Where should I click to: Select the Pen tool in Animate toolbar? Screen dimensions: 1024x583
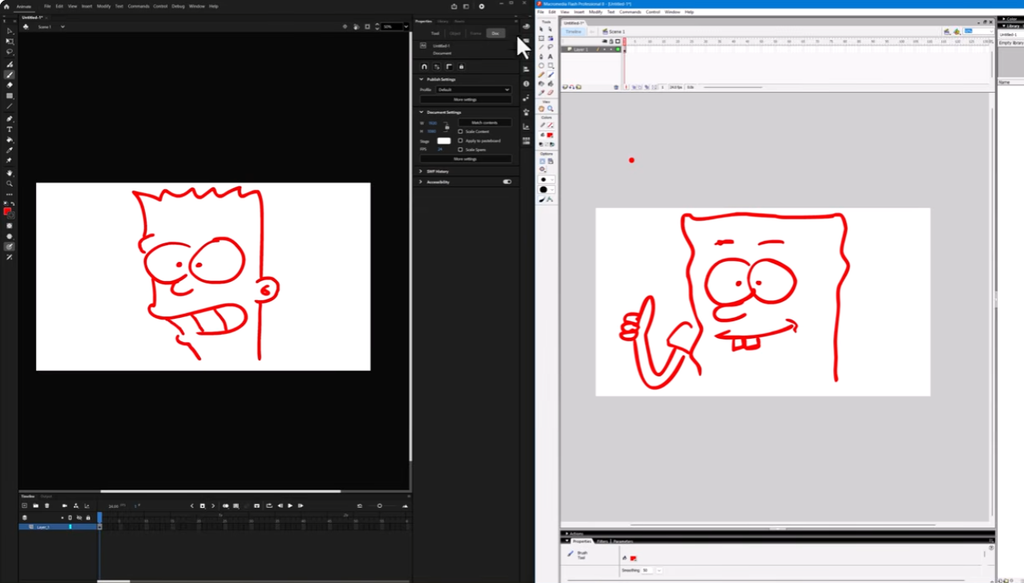pyautogui.click(x=9, y=118)
